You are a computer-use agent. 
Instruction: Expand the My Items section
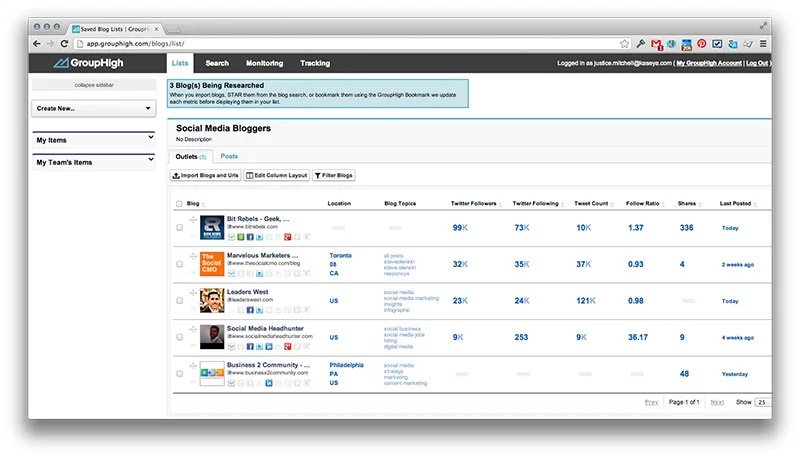tap(94, 140)
